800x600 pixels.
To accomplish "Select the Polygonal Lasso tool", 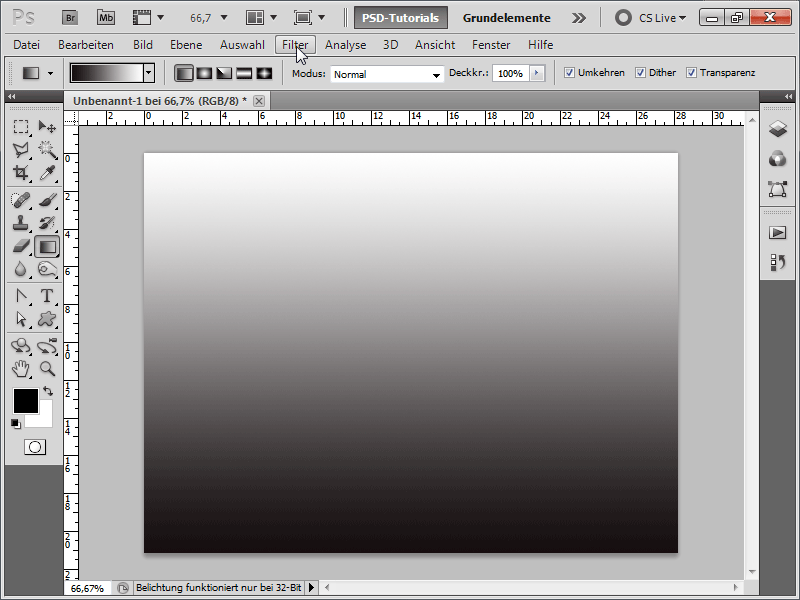I will click(21, 149).
